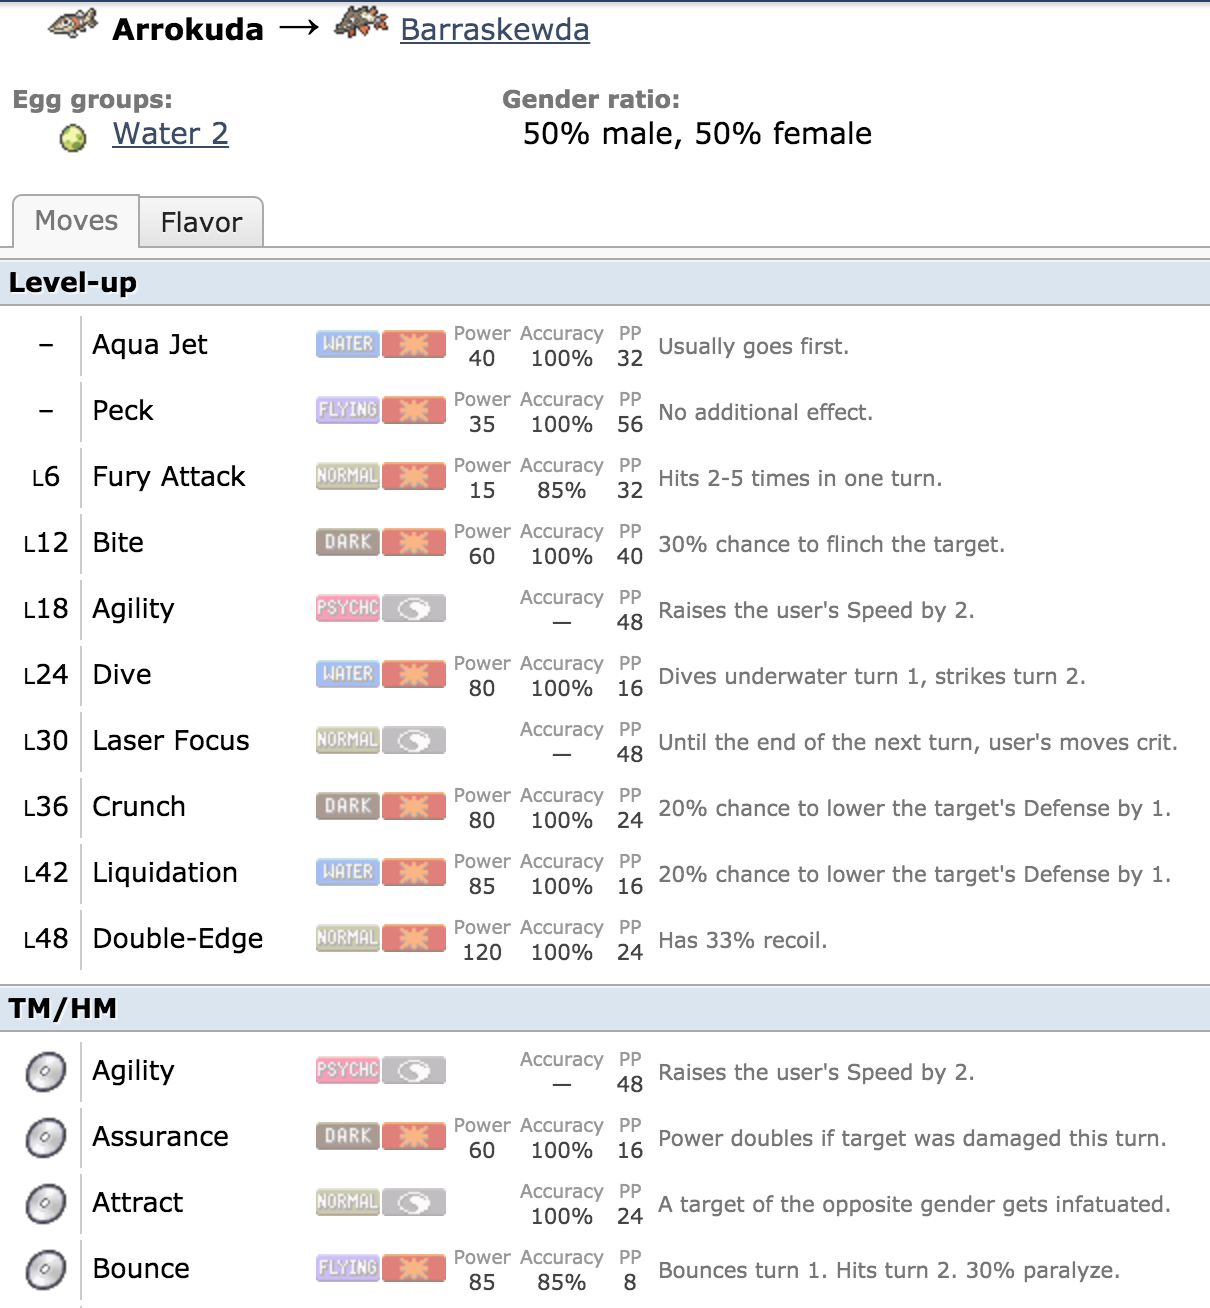Click the Arrokuda sprite icon
The image size is (1210, 1308).
coord(73,24)
